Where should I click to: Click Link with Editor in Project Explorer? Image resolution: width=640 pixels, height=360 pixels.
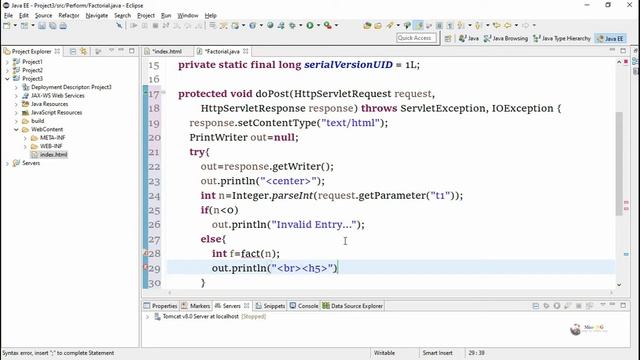[x=84, y=51]
